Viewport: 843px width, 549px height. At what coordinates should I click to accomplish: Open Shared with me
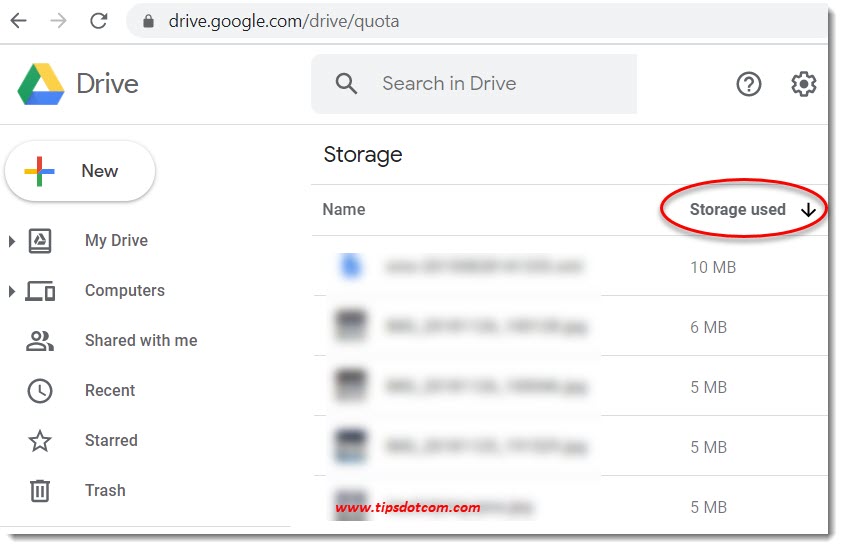click(x=141, y=340)
